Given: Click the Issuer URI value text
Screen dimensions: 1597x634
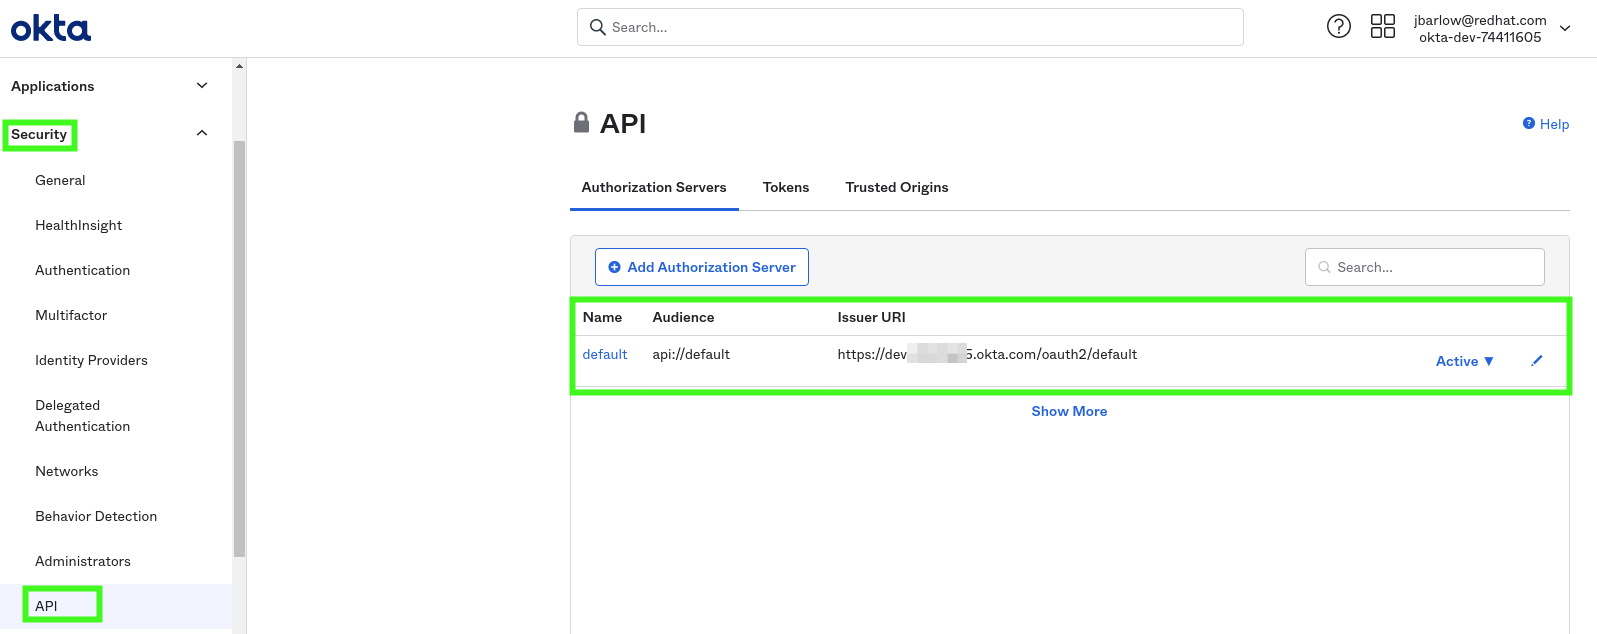Looking at the screenshot, I should pos(987,354).
